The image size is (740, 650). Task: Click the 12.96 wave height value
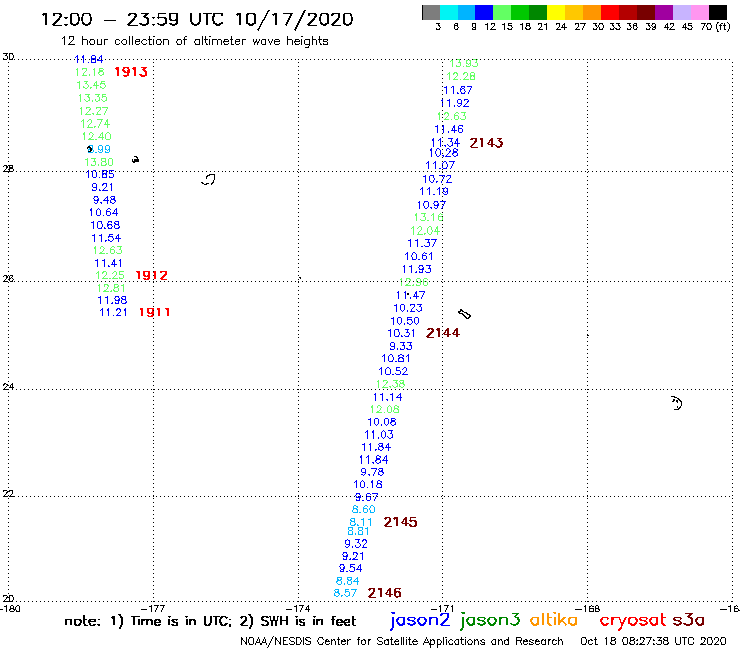tap(414, 282)
